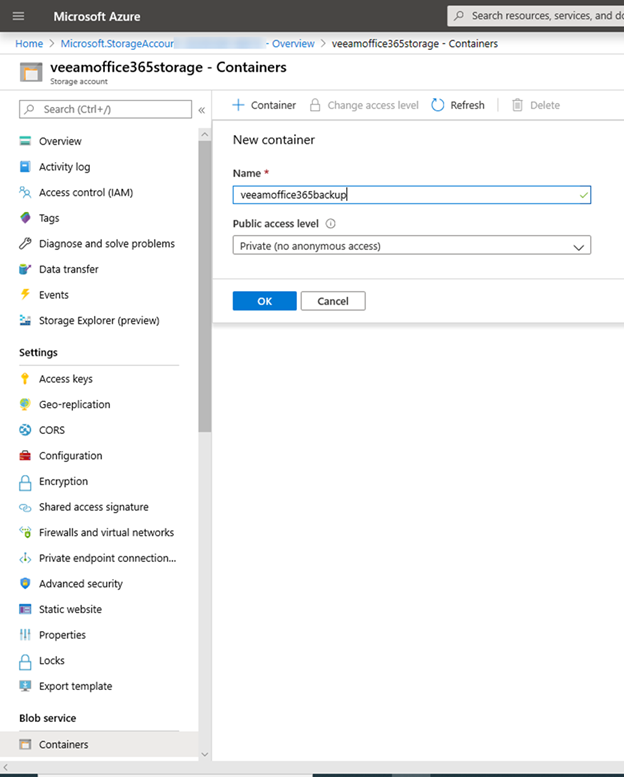Screen dimensions: 624x777
Task: Click Delete in the toolbar
Action: click(x=536, y=106)
